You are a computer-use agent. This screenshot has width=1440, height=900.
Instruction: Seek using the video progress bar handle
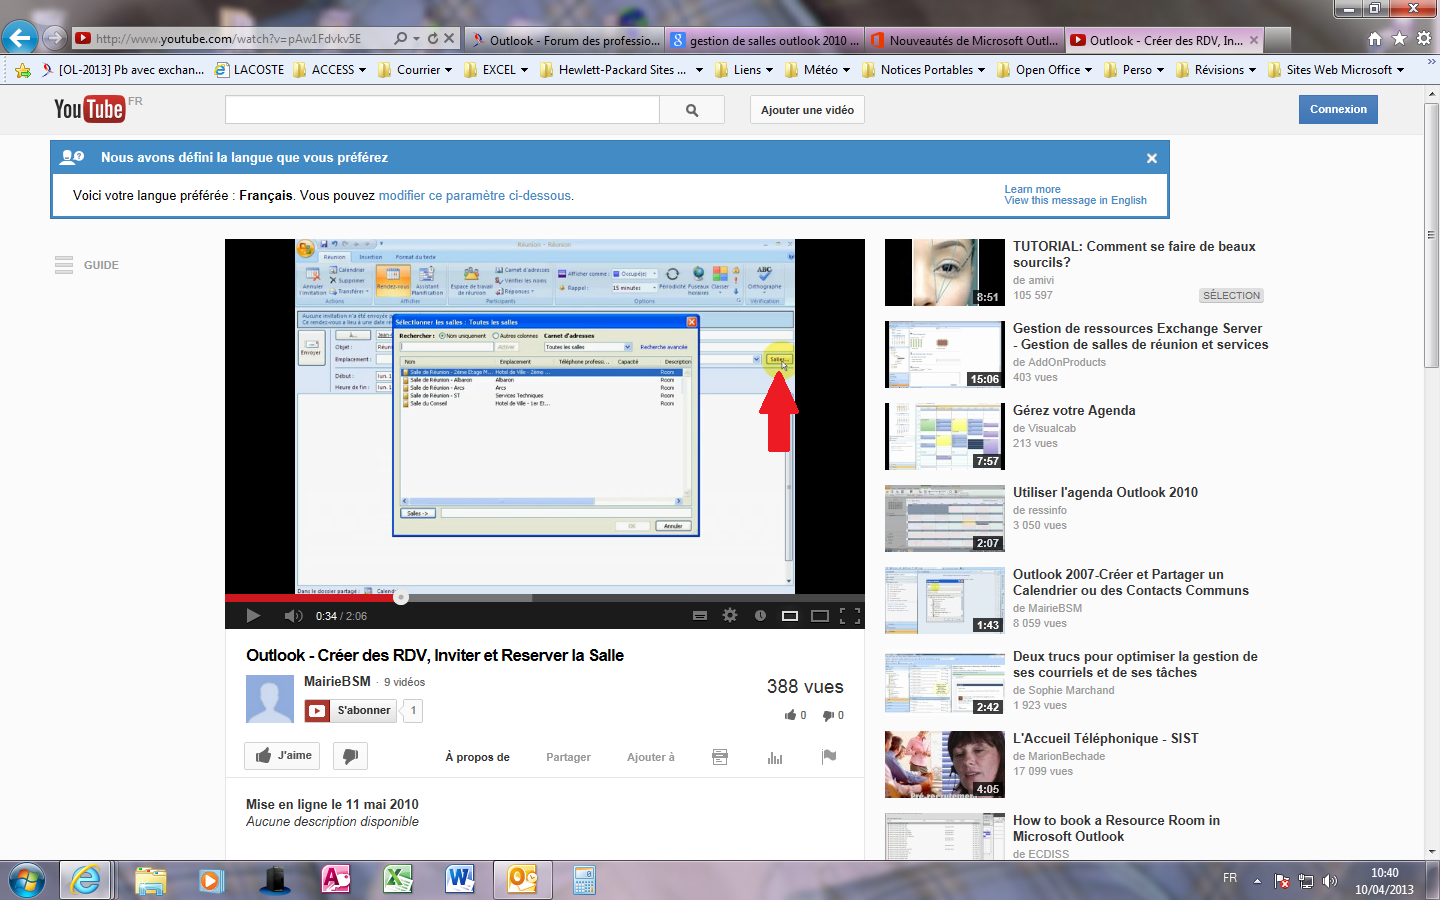coord(401,598)
